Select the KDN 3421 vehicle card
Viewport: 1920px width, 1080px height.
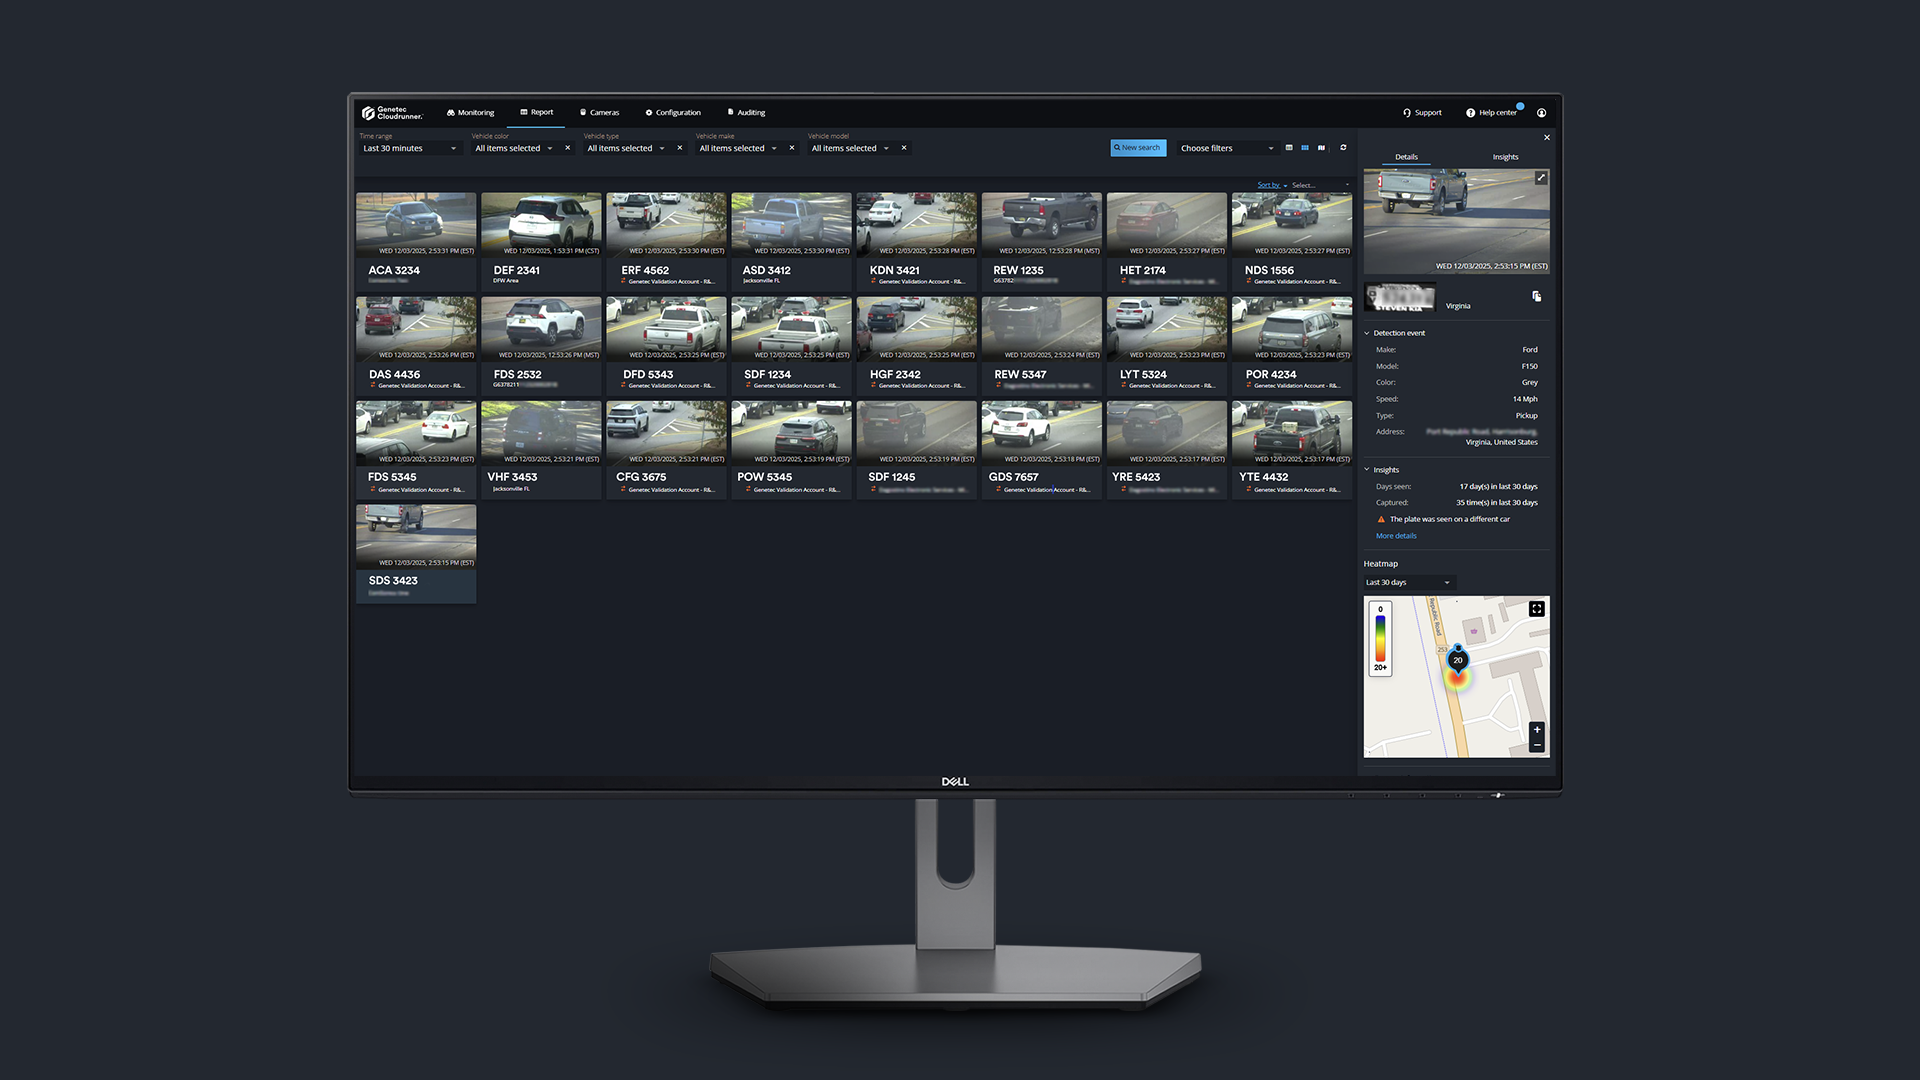916,241
